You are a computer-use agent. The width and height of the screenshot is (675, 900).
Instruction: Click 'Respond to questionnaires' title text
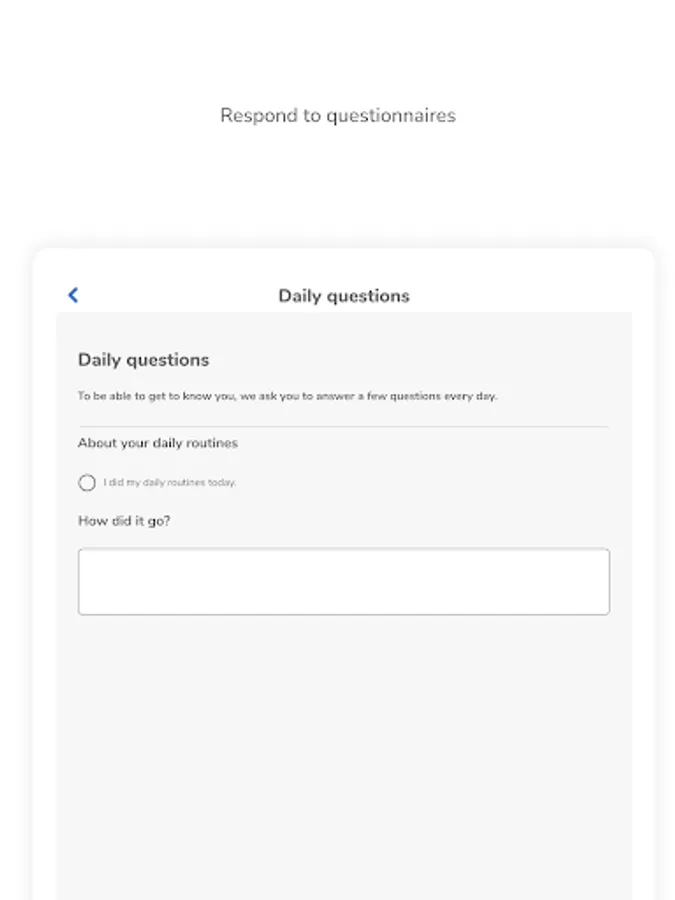337,115
